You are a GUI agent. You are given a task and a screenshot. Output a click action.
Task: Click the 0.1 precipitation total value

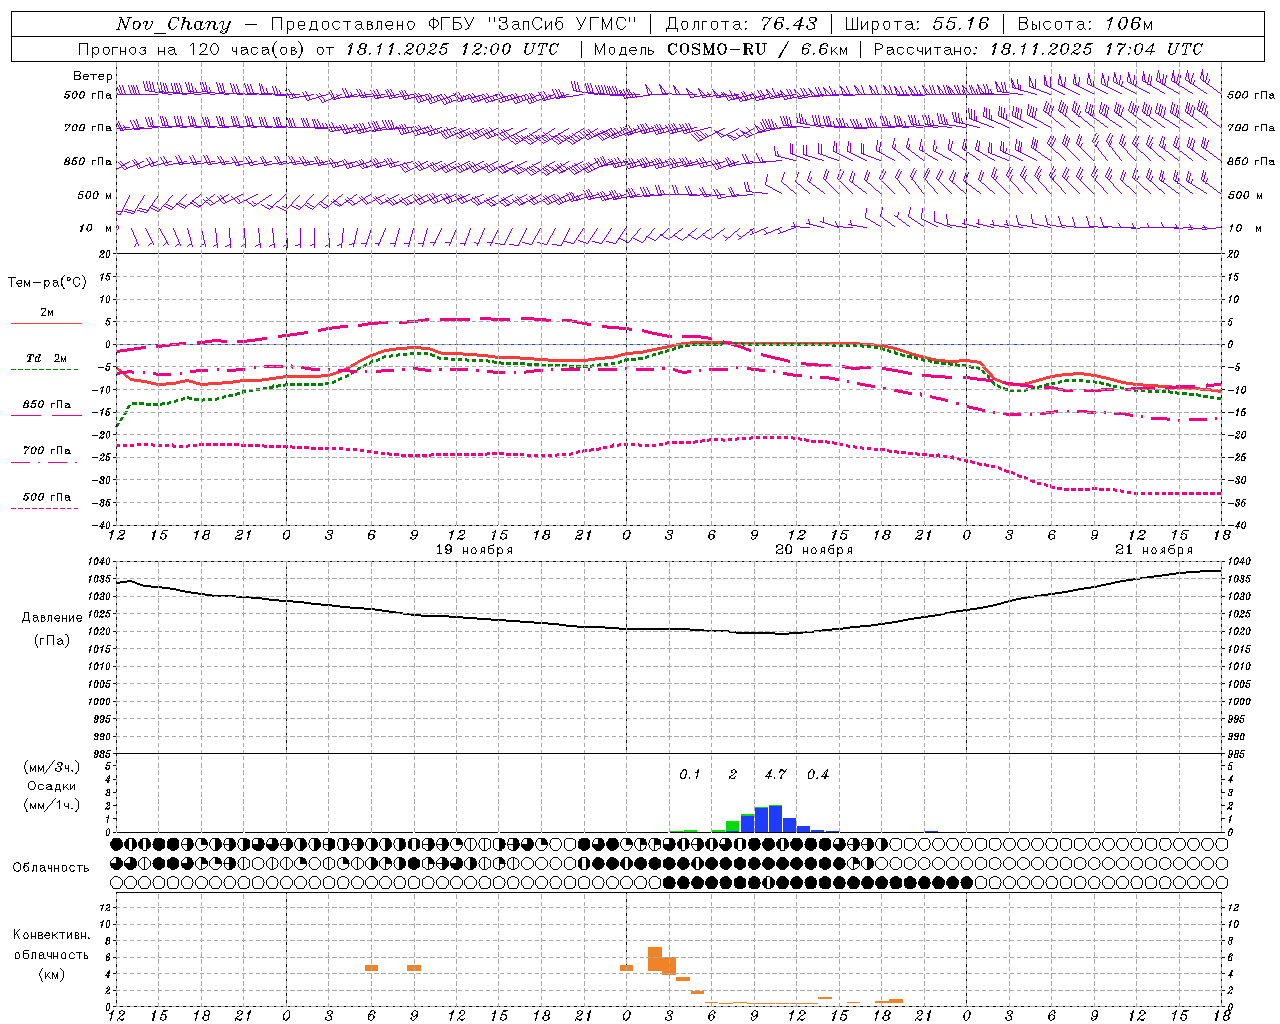tap(690, 774)
